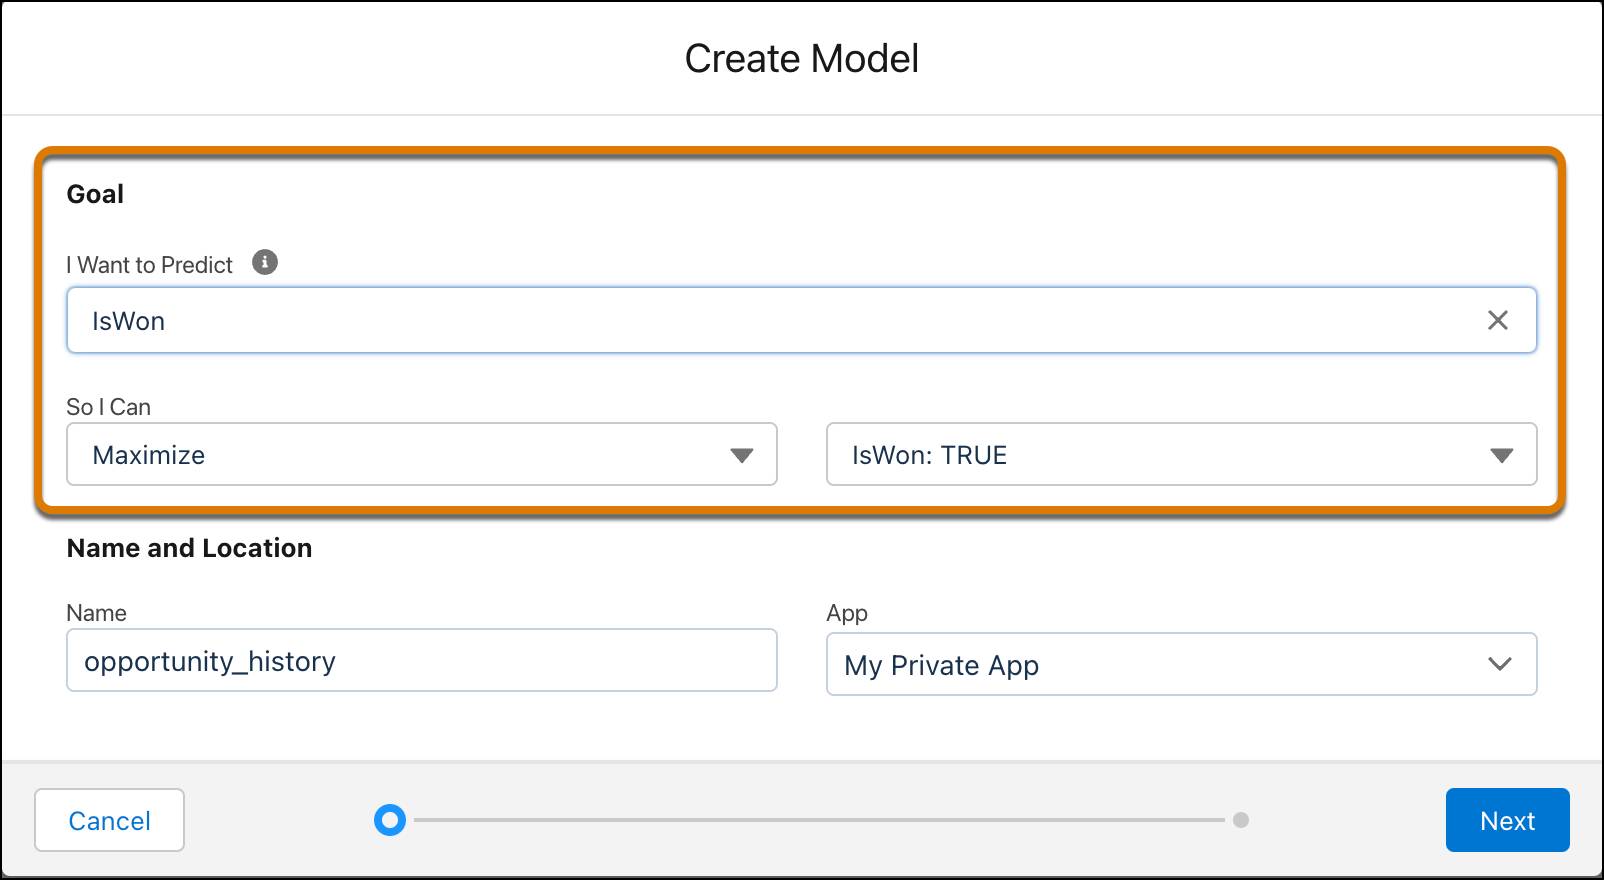This screenshot has width=1604, height=880.
Task: Click the IsWon prediction input field
Action: tap(780, 320)
